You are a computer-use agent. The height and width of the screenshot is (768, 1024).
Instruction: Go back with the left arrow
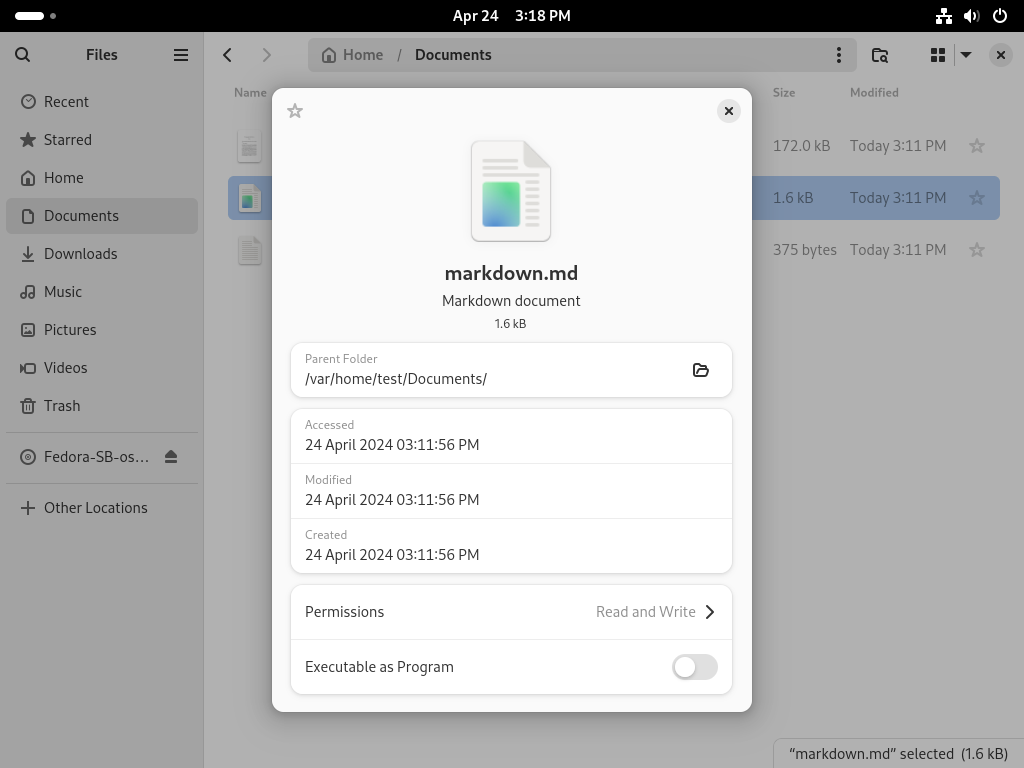point(227,55)
